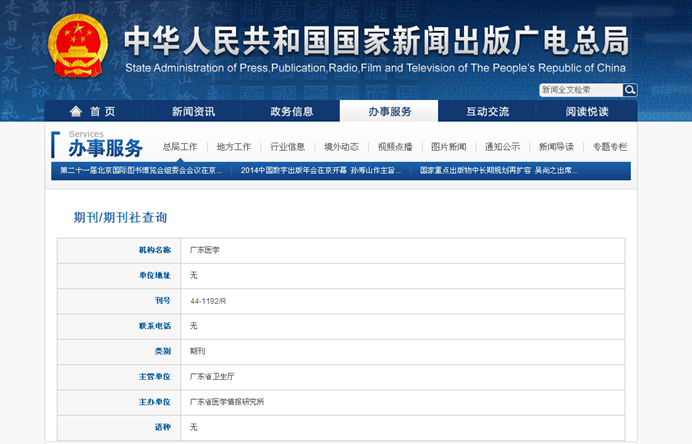Visit the 境外动态 submenu link
692x444 pixels.
point(341,147)
